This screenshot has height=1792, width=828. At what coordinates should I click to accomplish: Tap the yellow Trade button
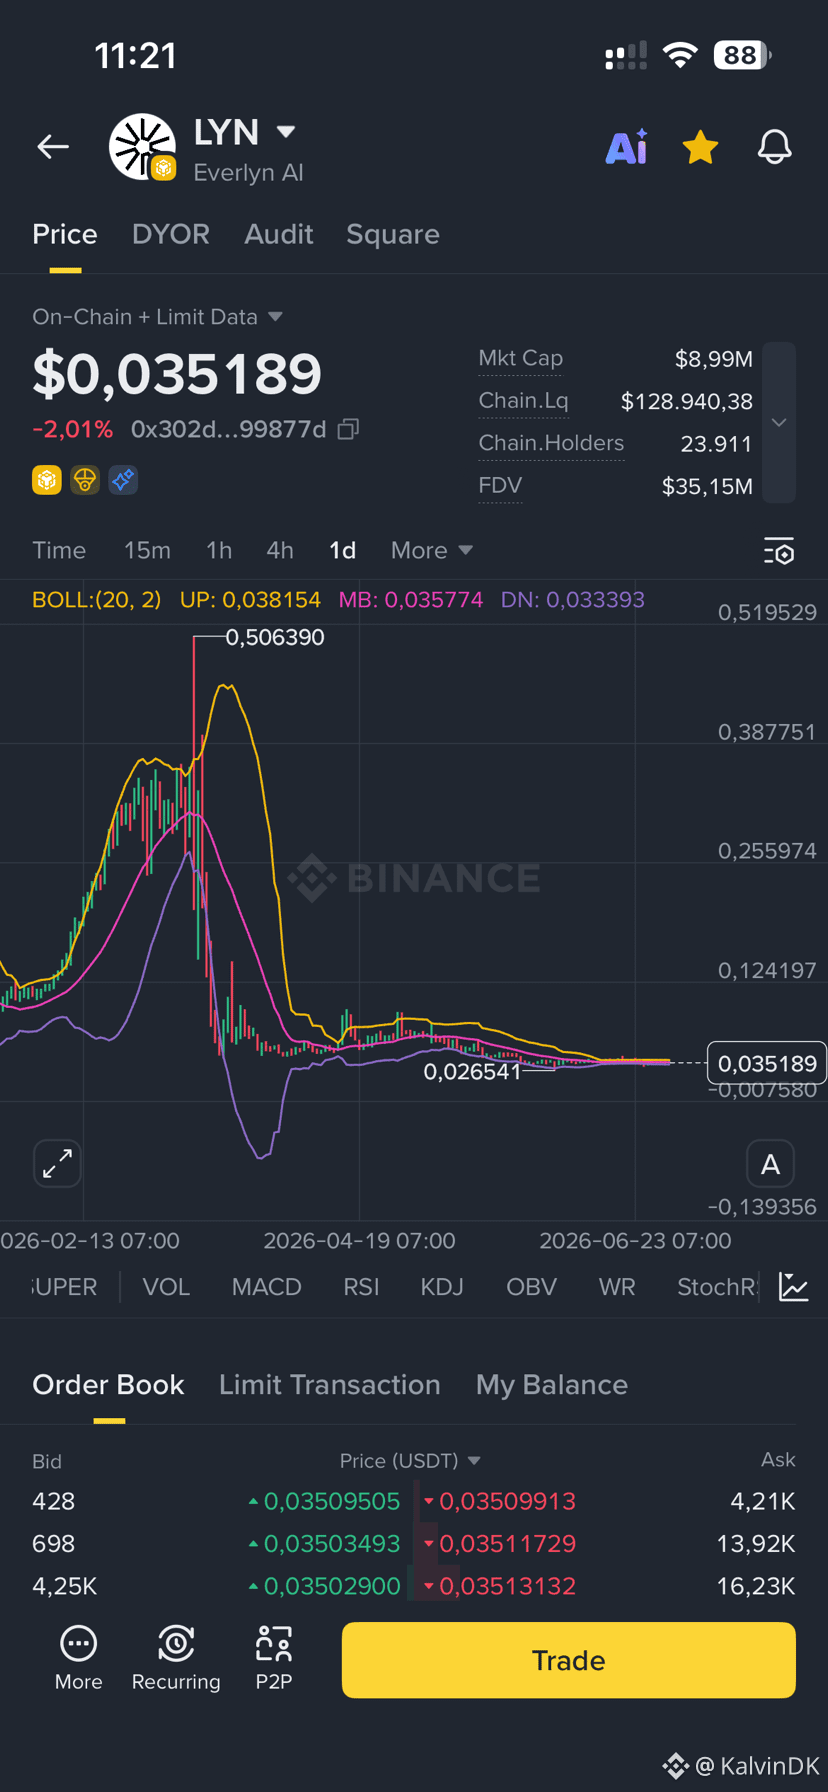click(x=569, y=1660)
